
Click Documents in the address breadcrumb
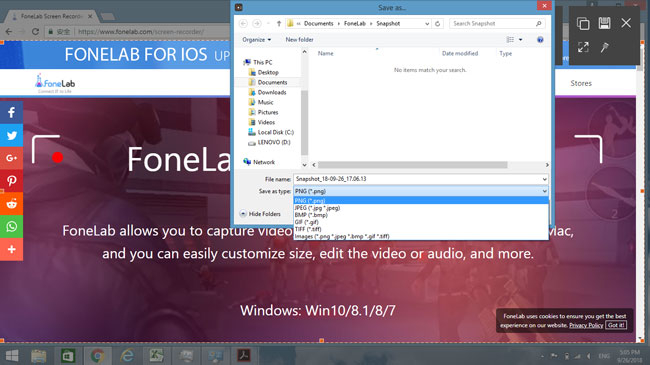tap(318, 24)
